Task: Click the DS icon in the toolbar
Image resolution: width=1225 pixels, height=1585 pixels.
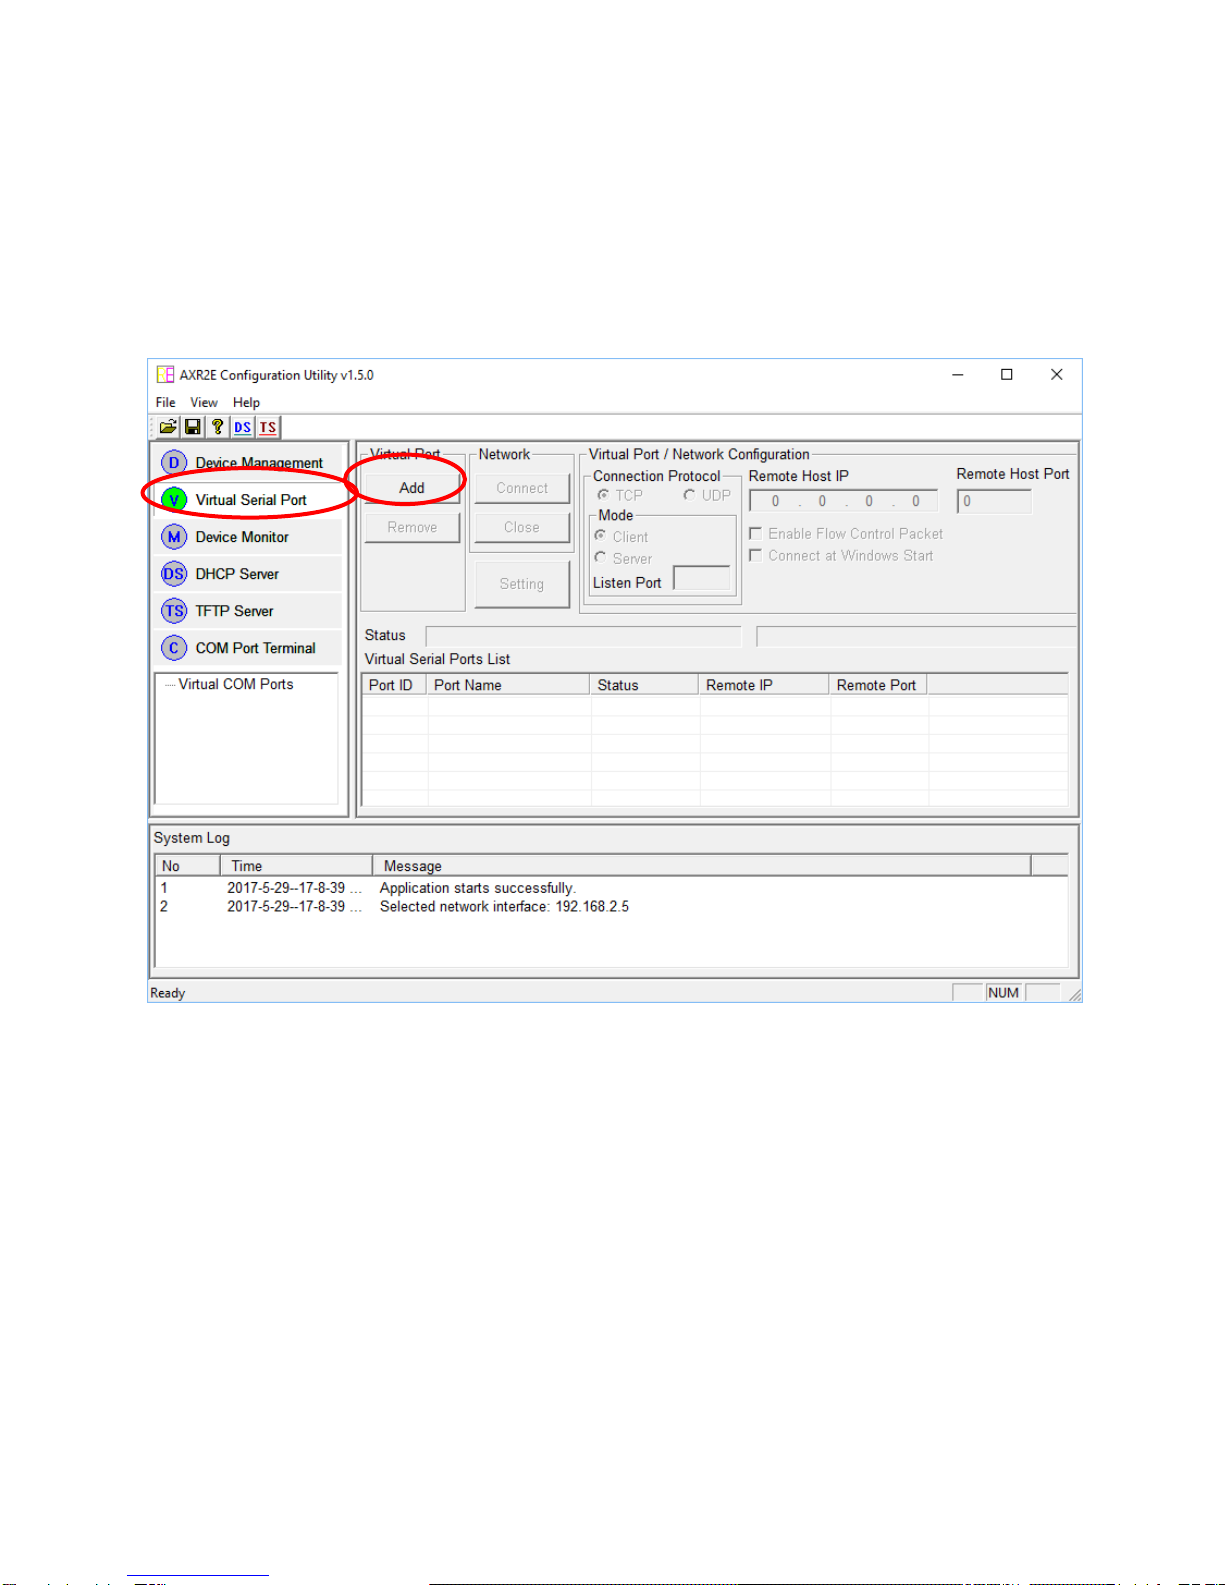Action: [242, 427]
